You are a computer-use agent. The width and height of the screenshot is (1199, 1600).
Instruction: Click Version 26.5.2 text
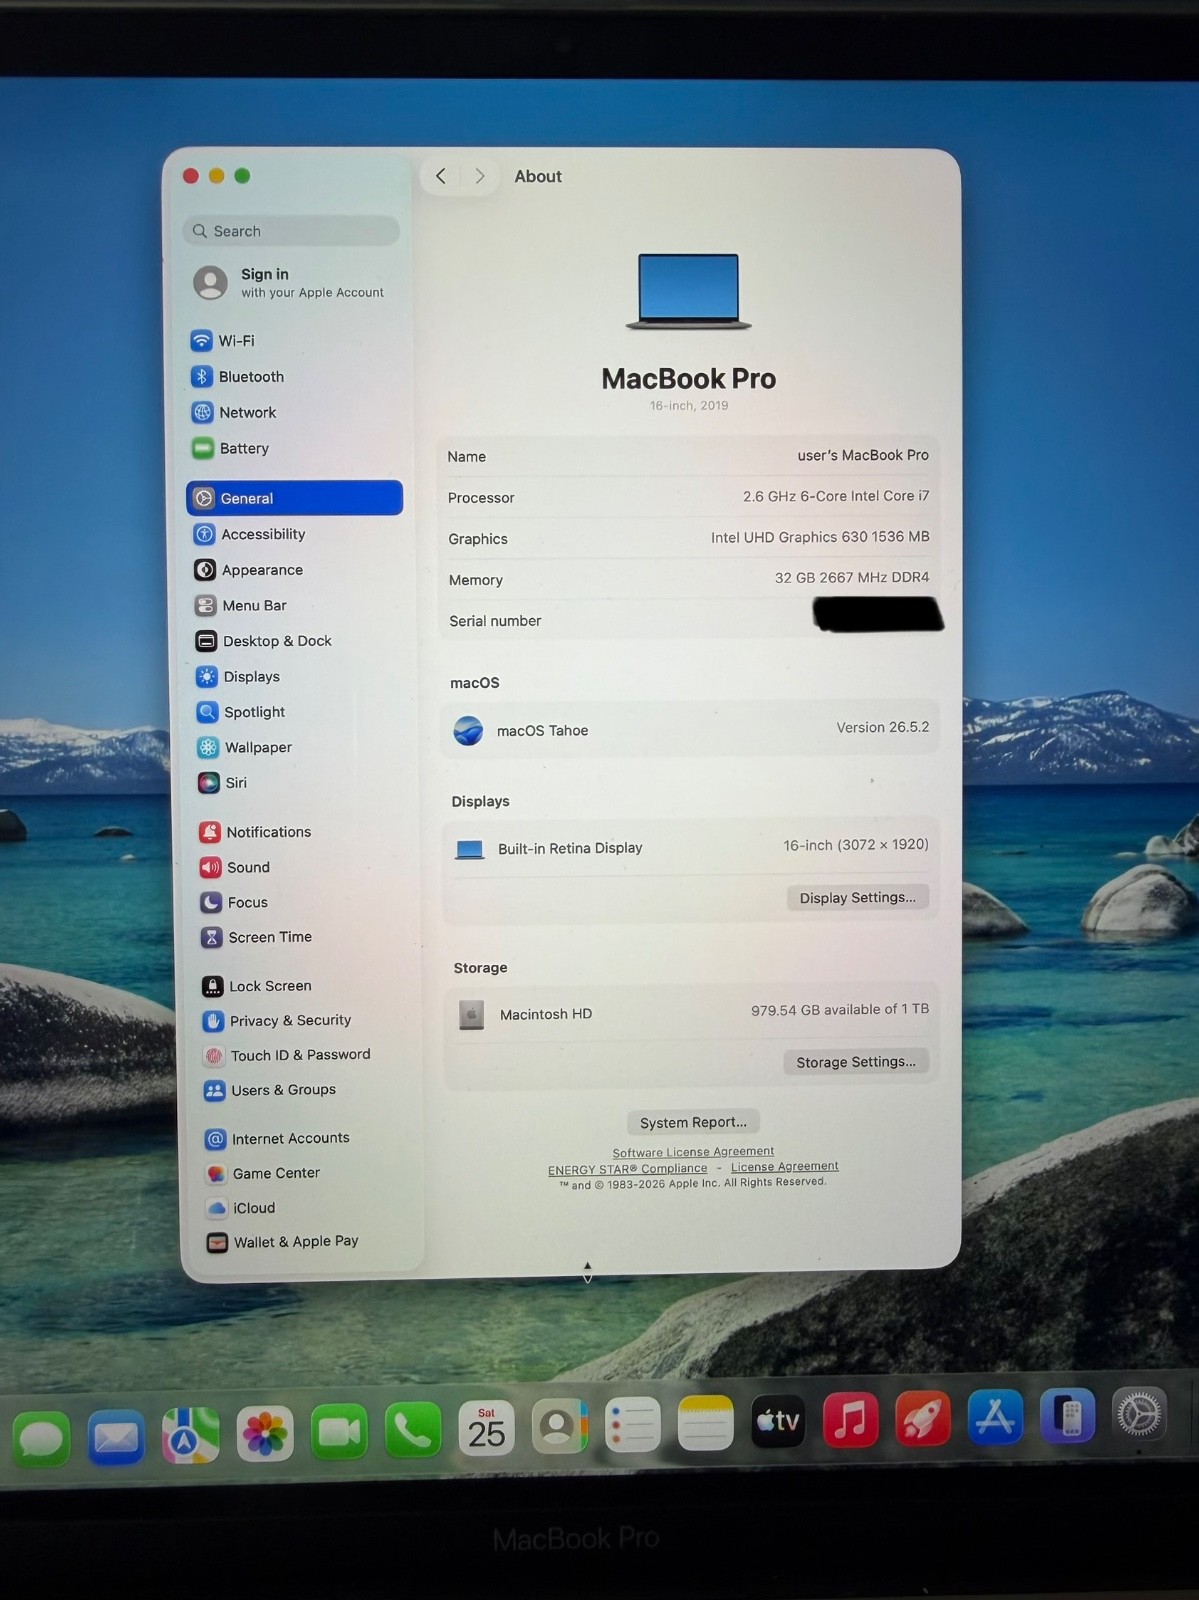pyautogui.click(x=883, y=727)
